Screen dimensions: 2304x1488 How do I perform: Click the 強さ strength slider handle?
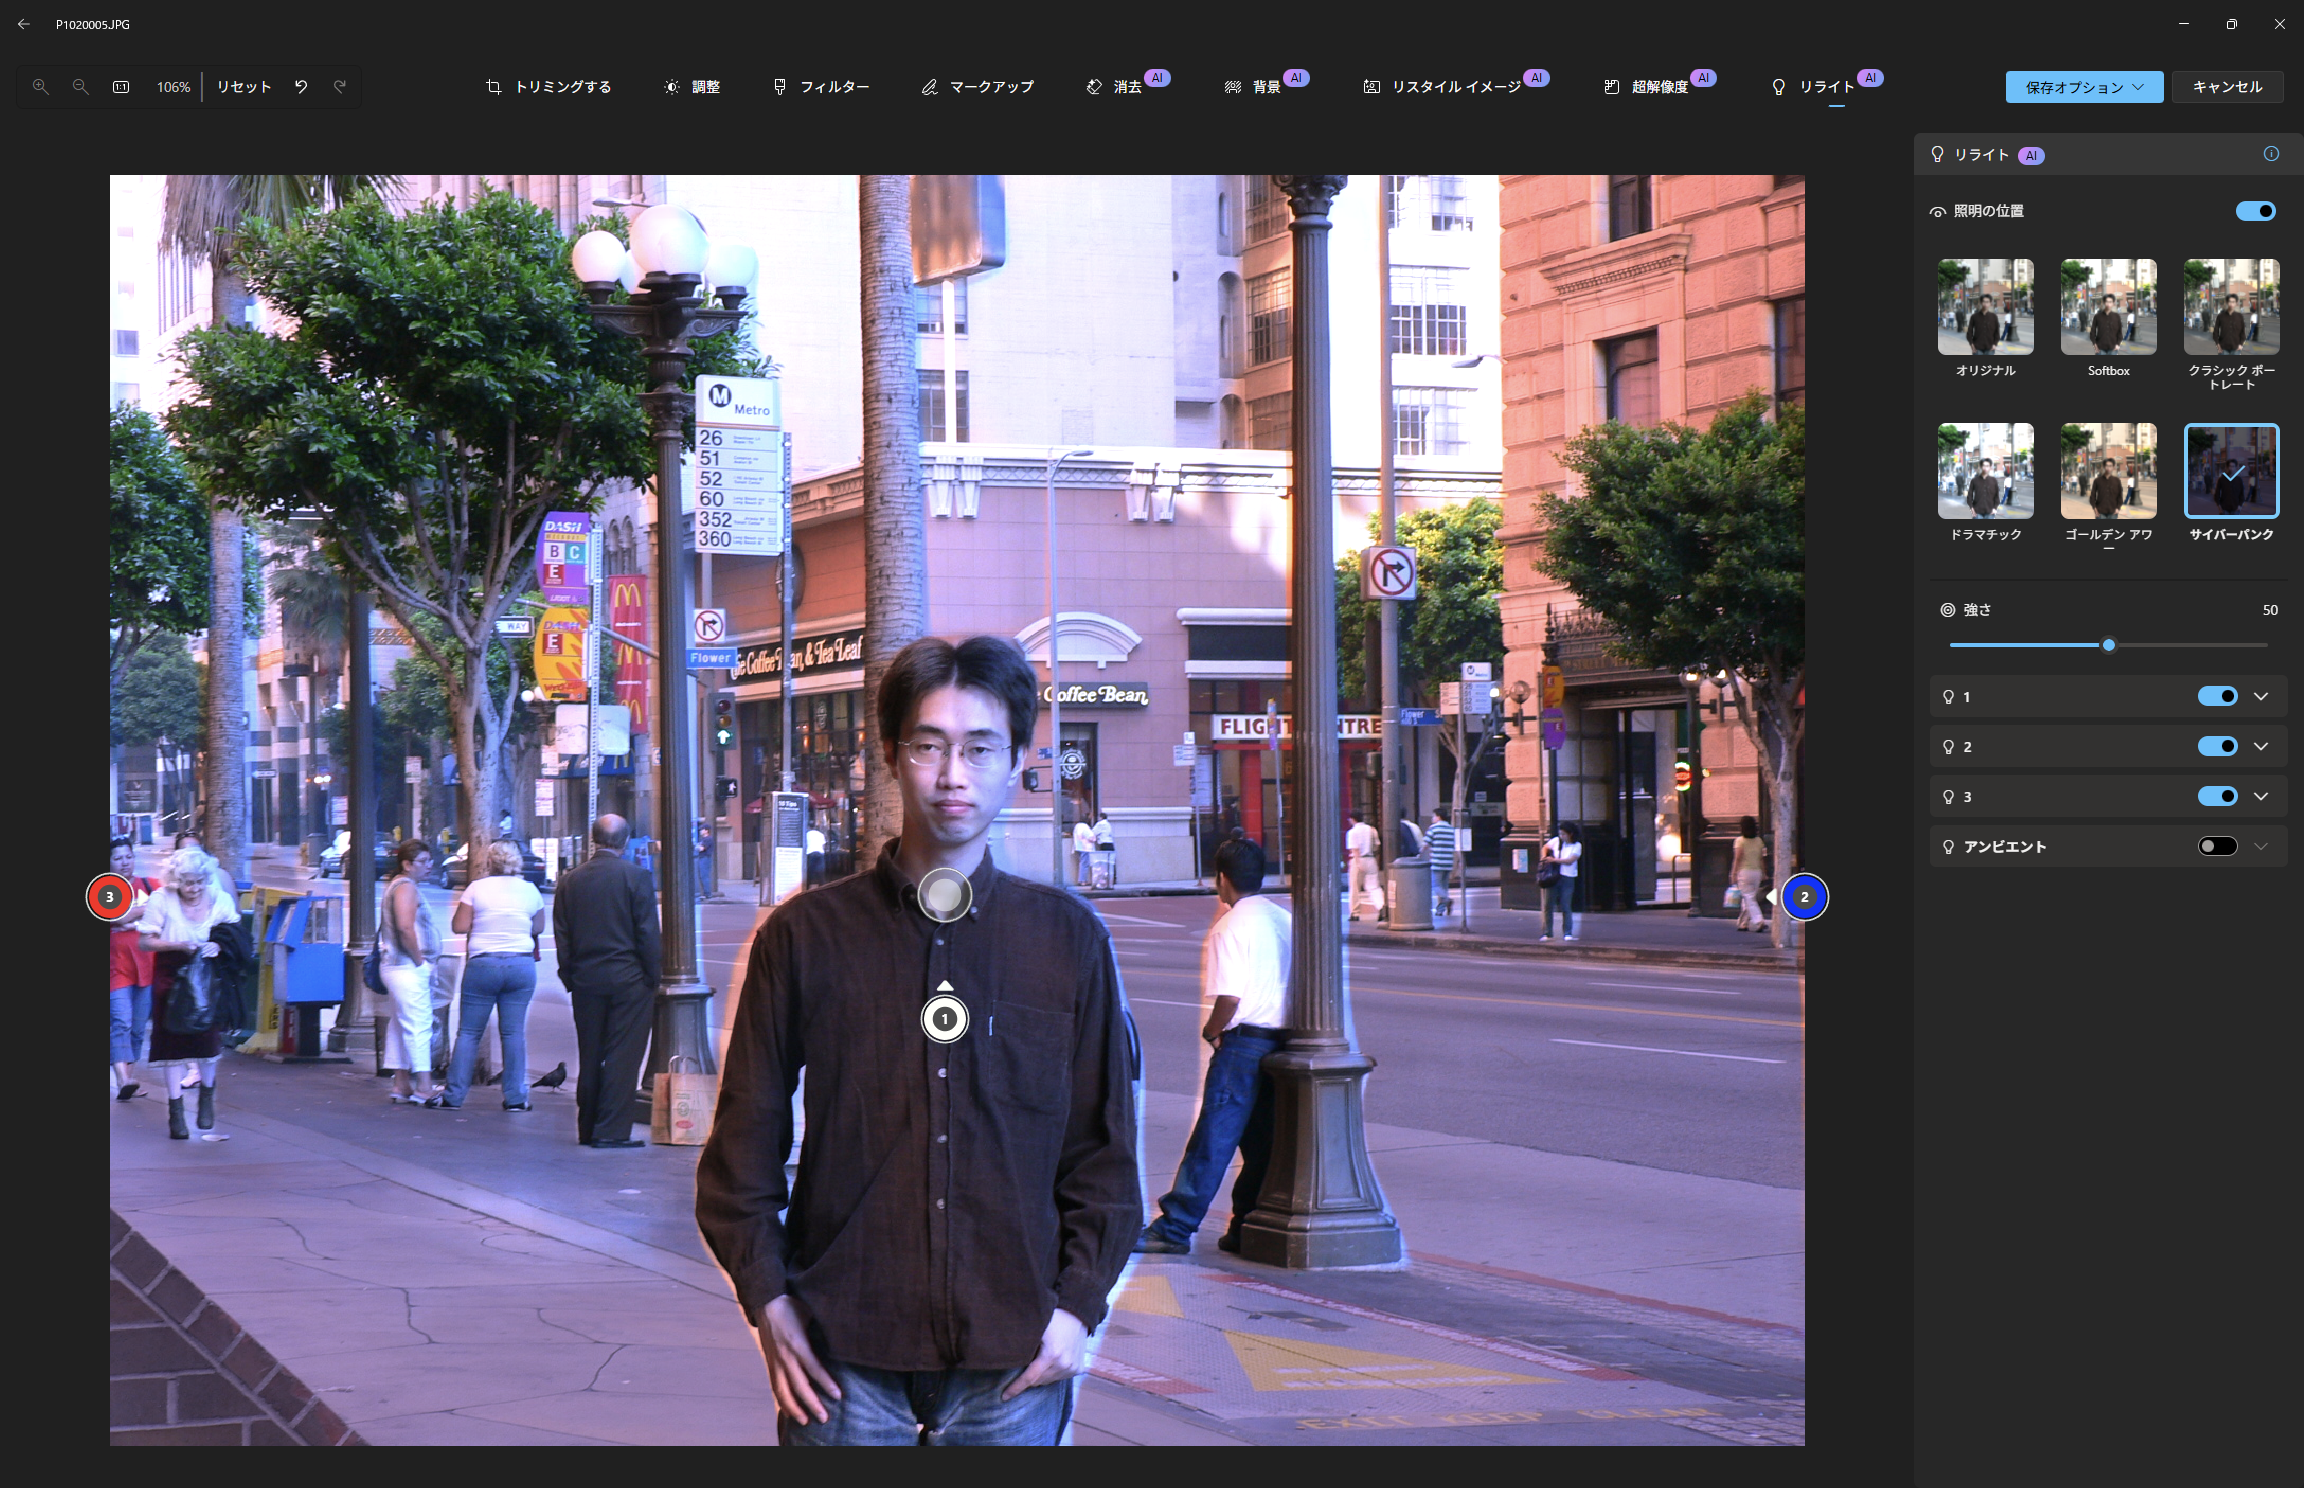2109,645
